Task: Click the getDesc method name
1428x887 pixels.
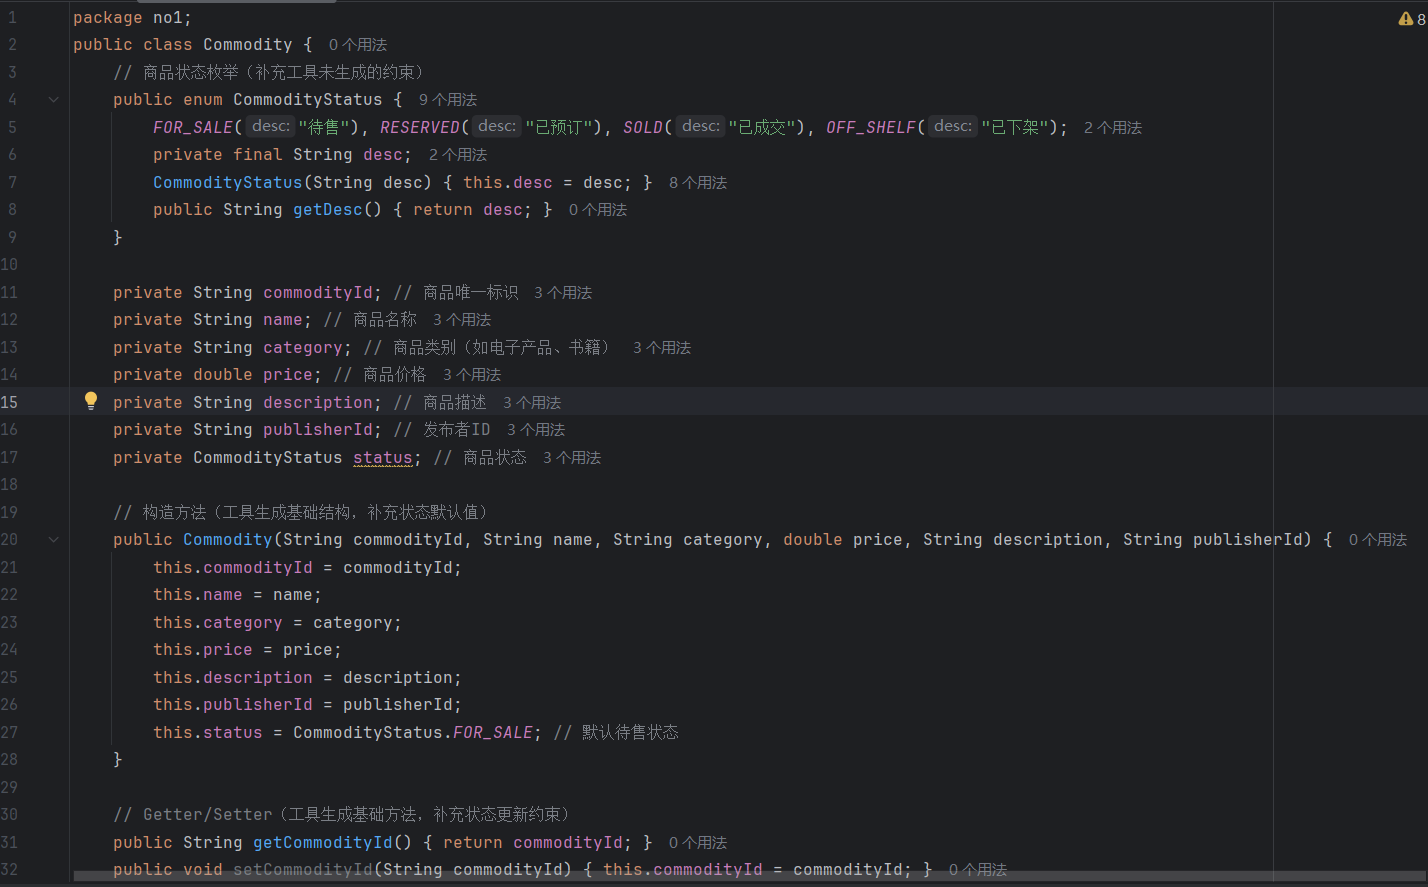Action: (x=328, y=210)
